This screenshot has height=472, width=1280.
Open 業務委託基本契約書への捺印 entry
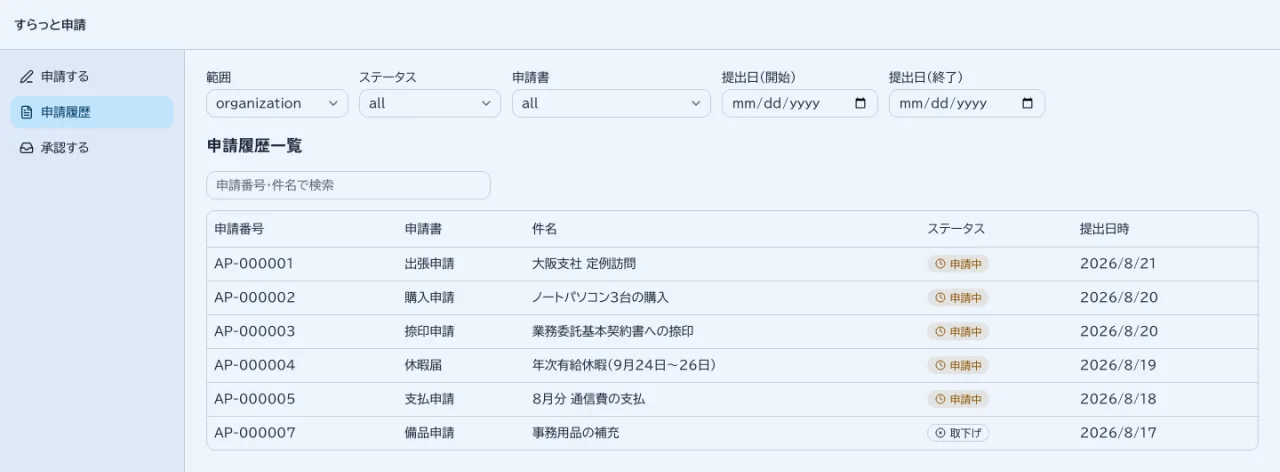pyautogui.click(x=613, y=332)
